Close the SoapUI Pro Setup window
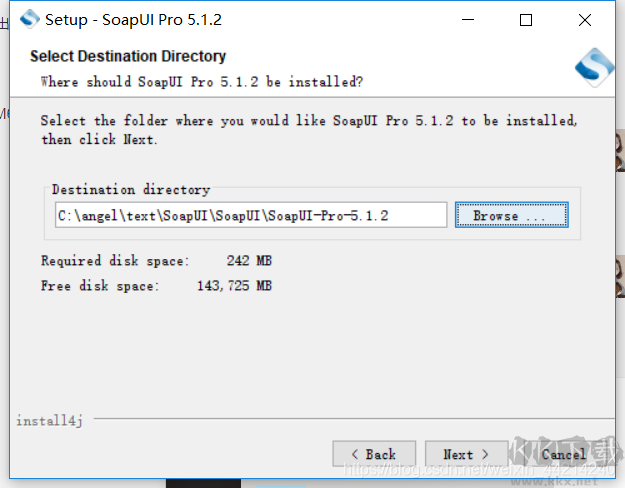Screen dimensions: 625x488 585,20
